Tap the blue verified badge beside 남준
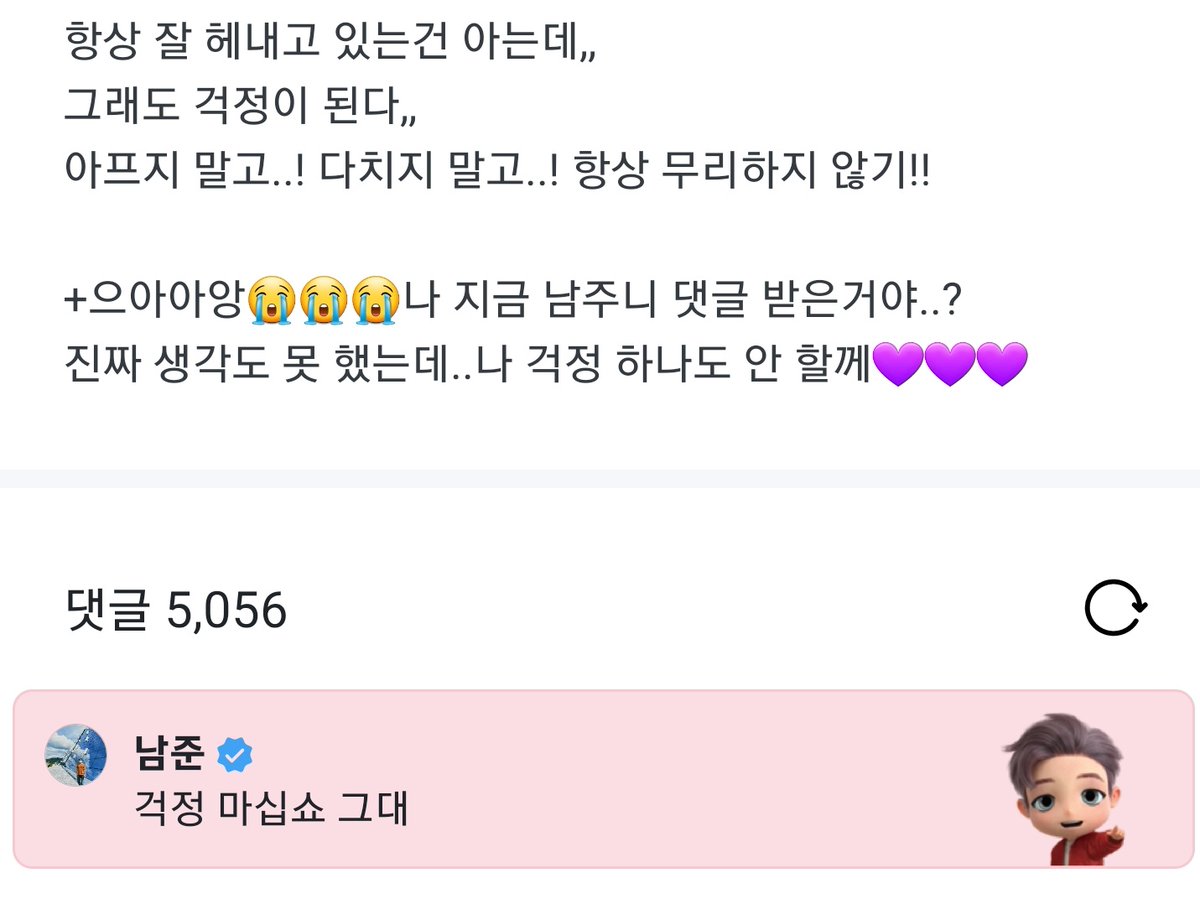The image size is (1200, 899). pos(235,756)
